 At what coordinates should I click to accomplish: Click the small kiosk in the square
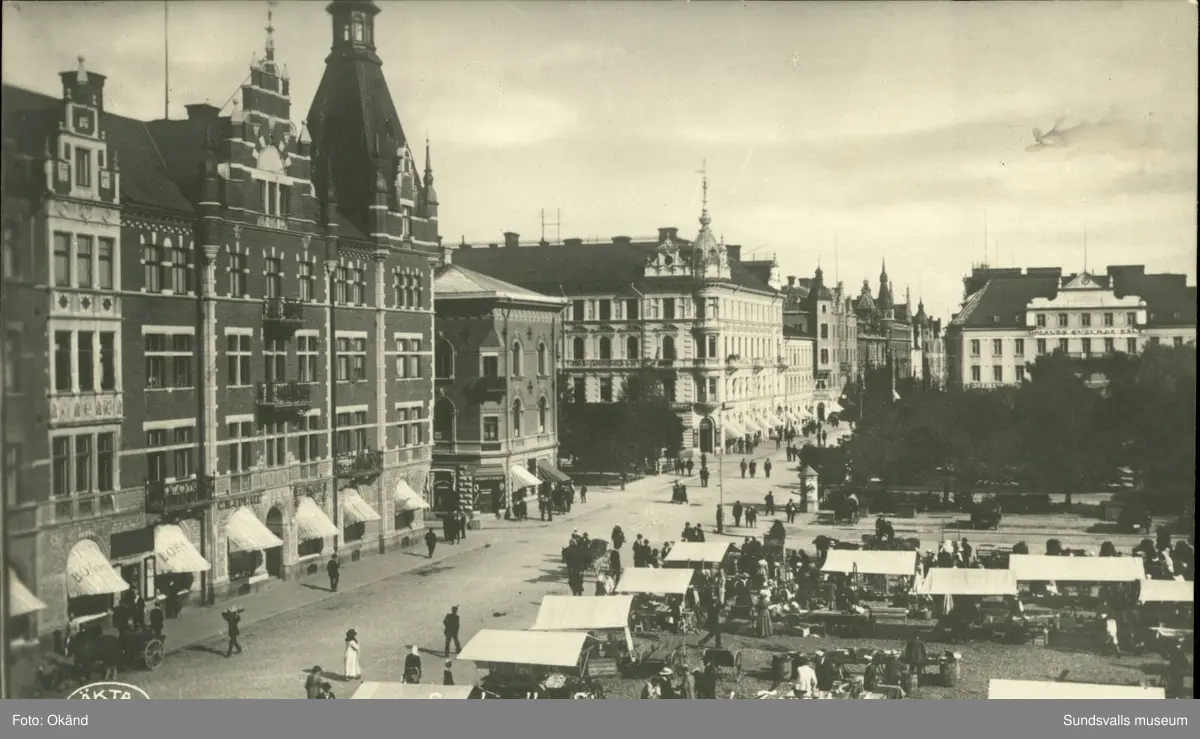[808, 488]
